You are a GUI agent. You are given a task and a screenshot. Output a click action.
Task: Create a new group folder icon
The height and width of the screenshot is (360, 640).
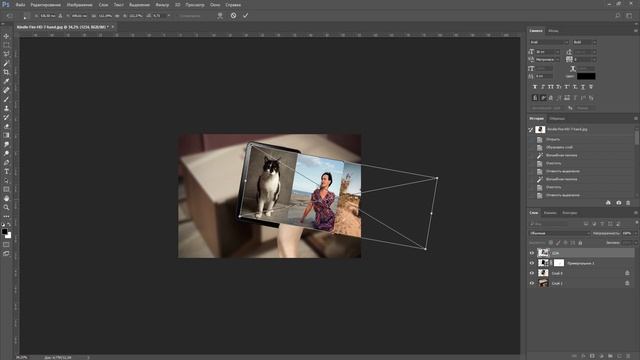click(610, 356)
